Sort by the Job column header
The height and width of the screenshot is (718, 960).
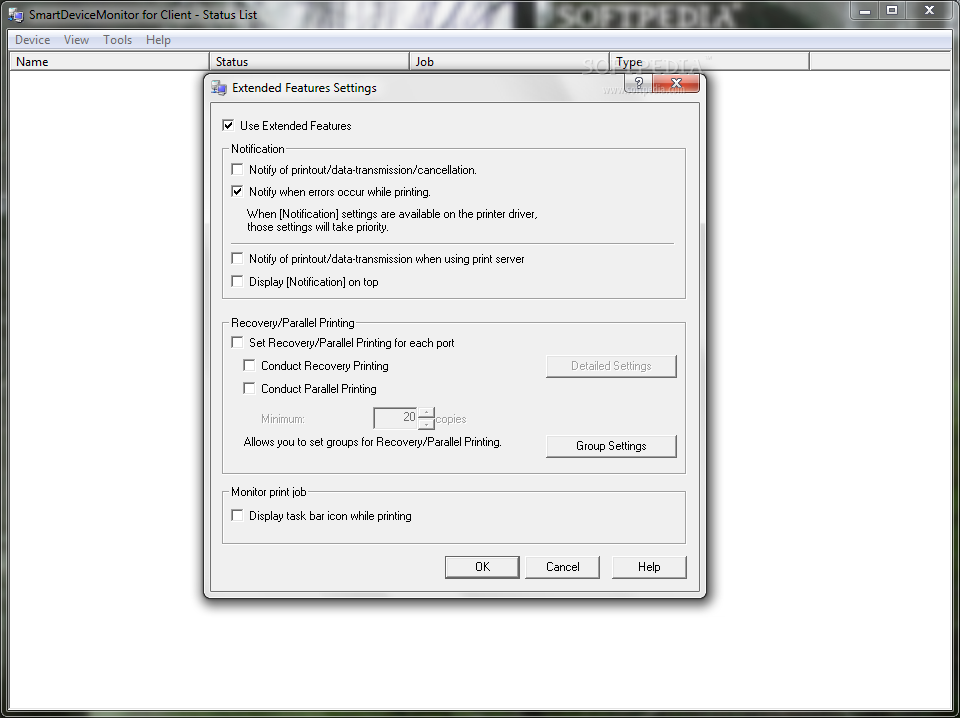509,61
